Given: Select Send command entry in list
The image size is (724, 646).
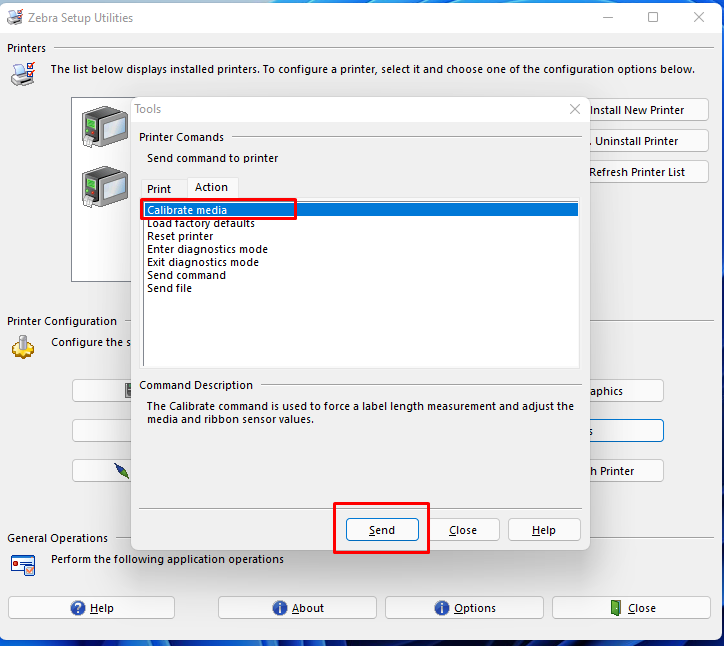Looking at the screenshot, I should coord(361,275).
